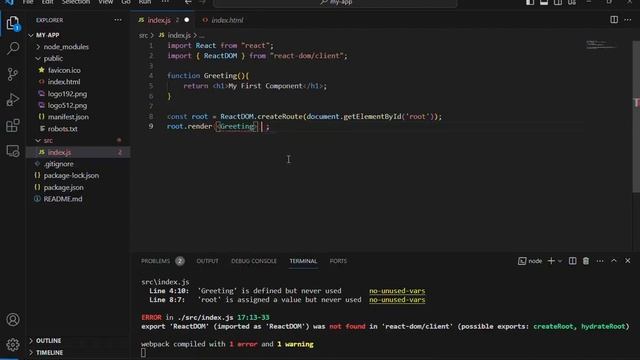Open the Remote Explorer view
640x360 pixels.
click(13, 151)
